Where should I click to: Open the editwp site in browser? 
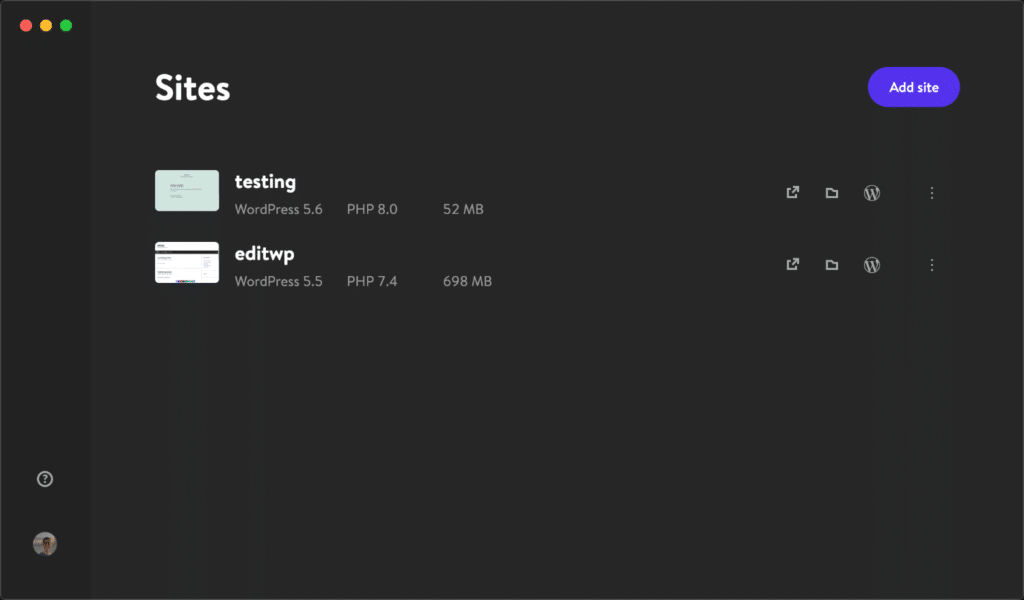[791, 265]
